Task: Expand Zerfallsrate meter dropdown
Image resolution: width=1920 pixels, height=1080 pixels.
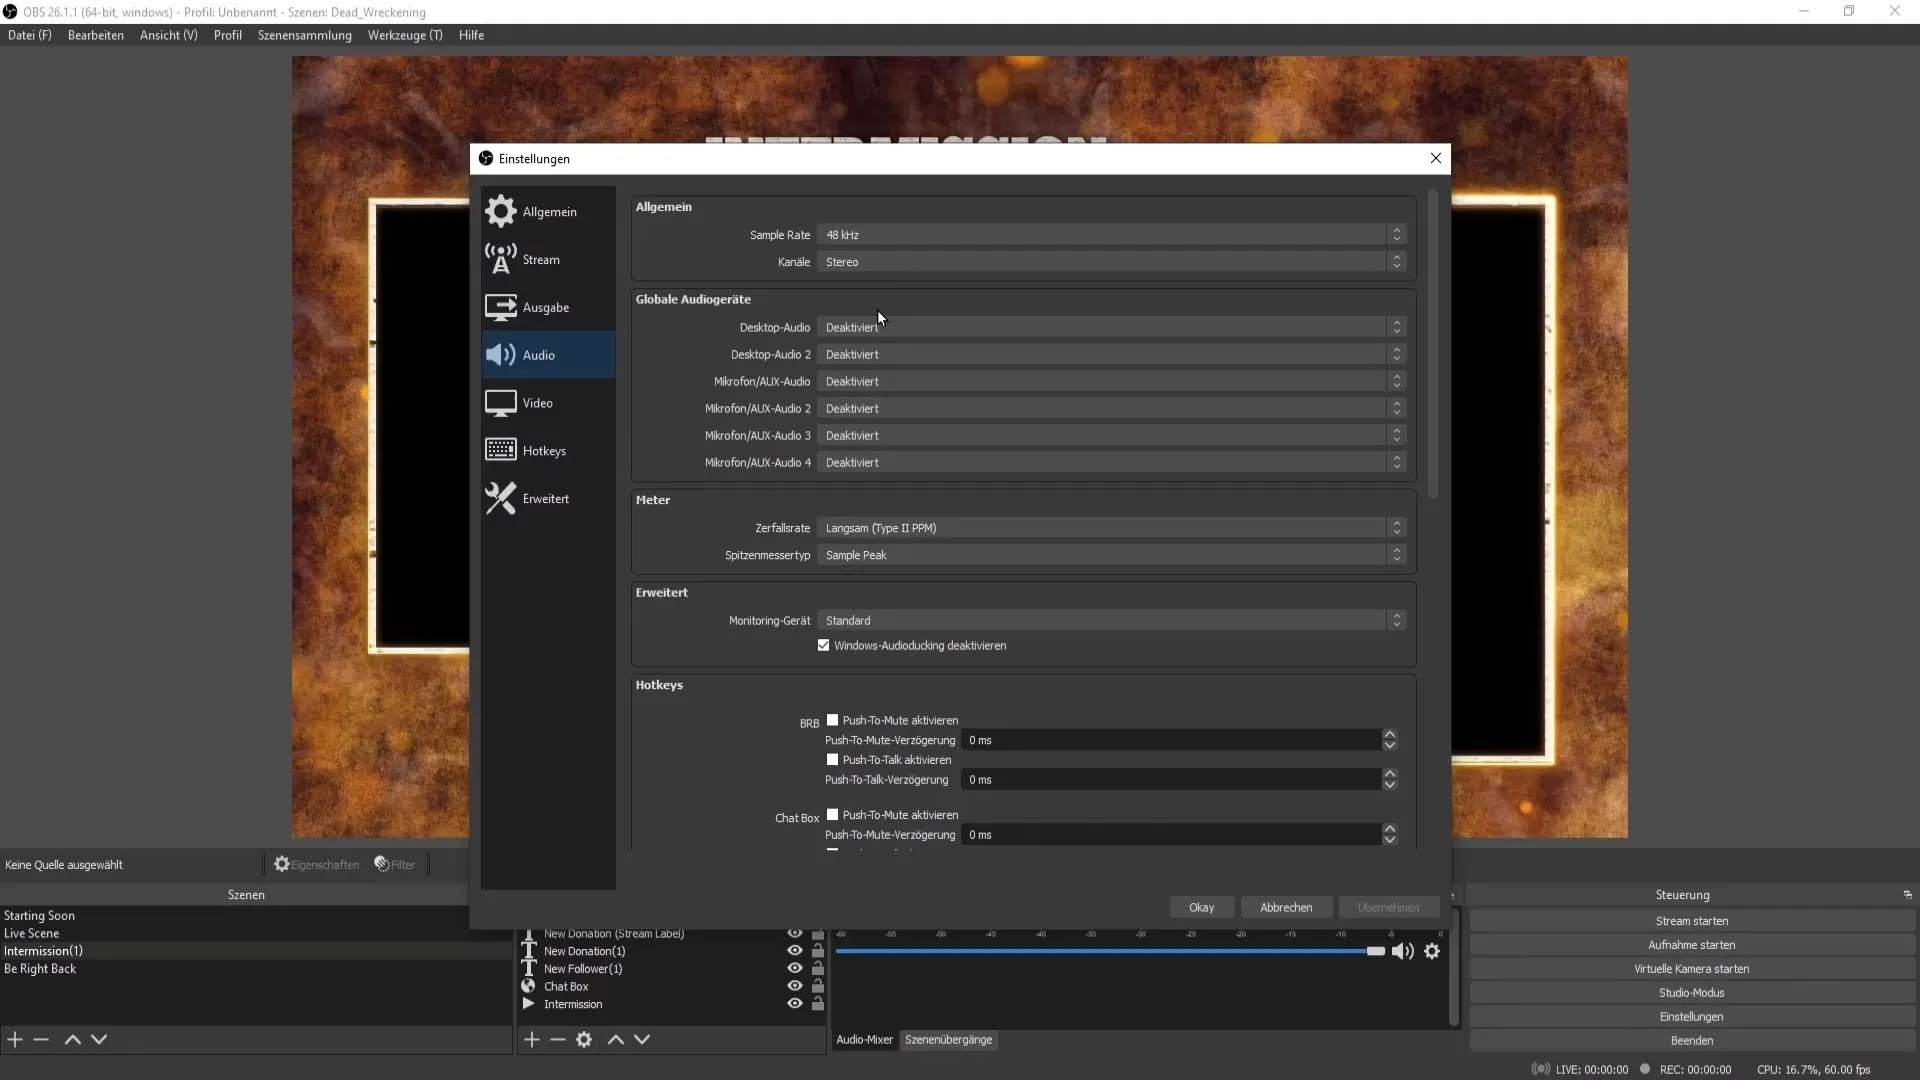Action: click(1398, 527)
